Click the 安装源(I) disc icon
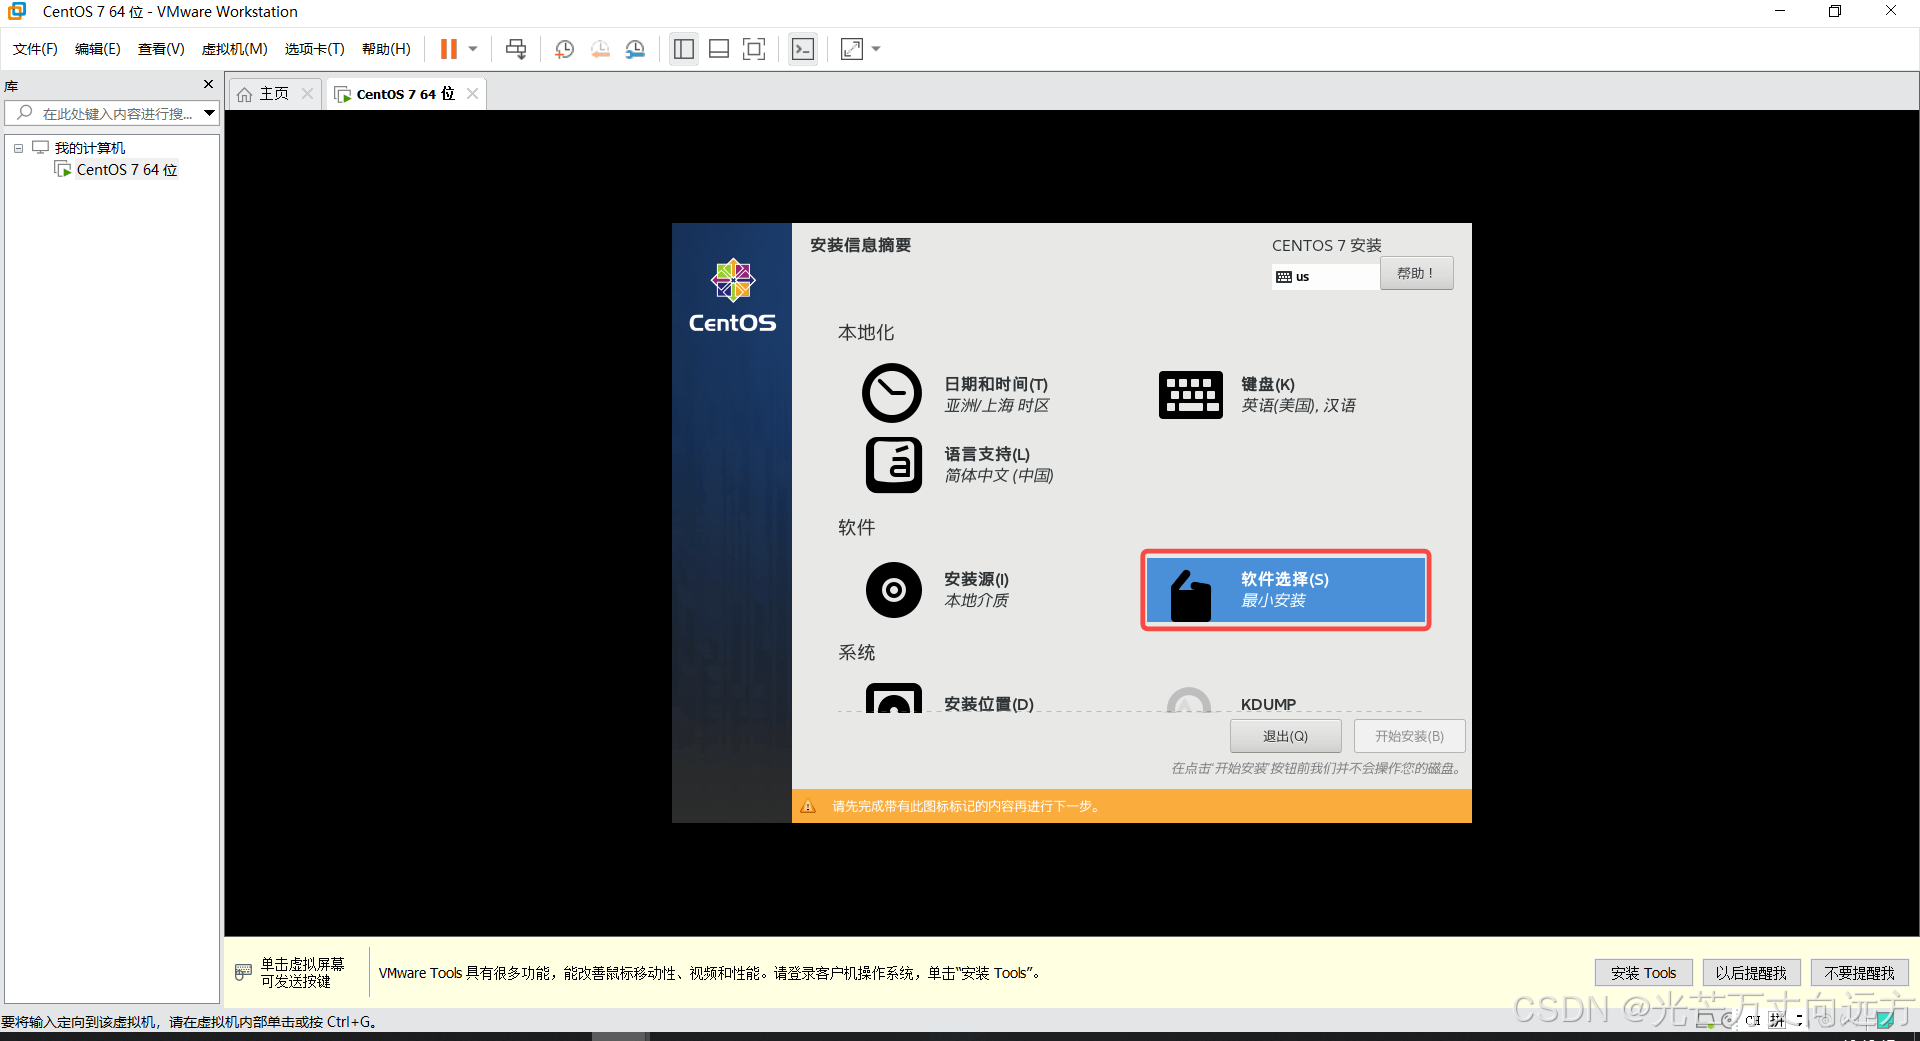This screenshot has width=1920, height=1041. pyautogui.click(x=894, y=590)
